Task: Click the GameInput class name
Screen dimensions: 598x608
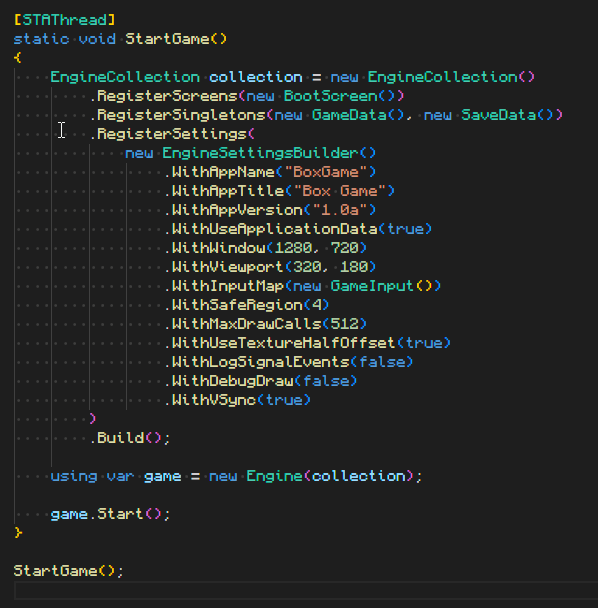Action: coord(373,286)
